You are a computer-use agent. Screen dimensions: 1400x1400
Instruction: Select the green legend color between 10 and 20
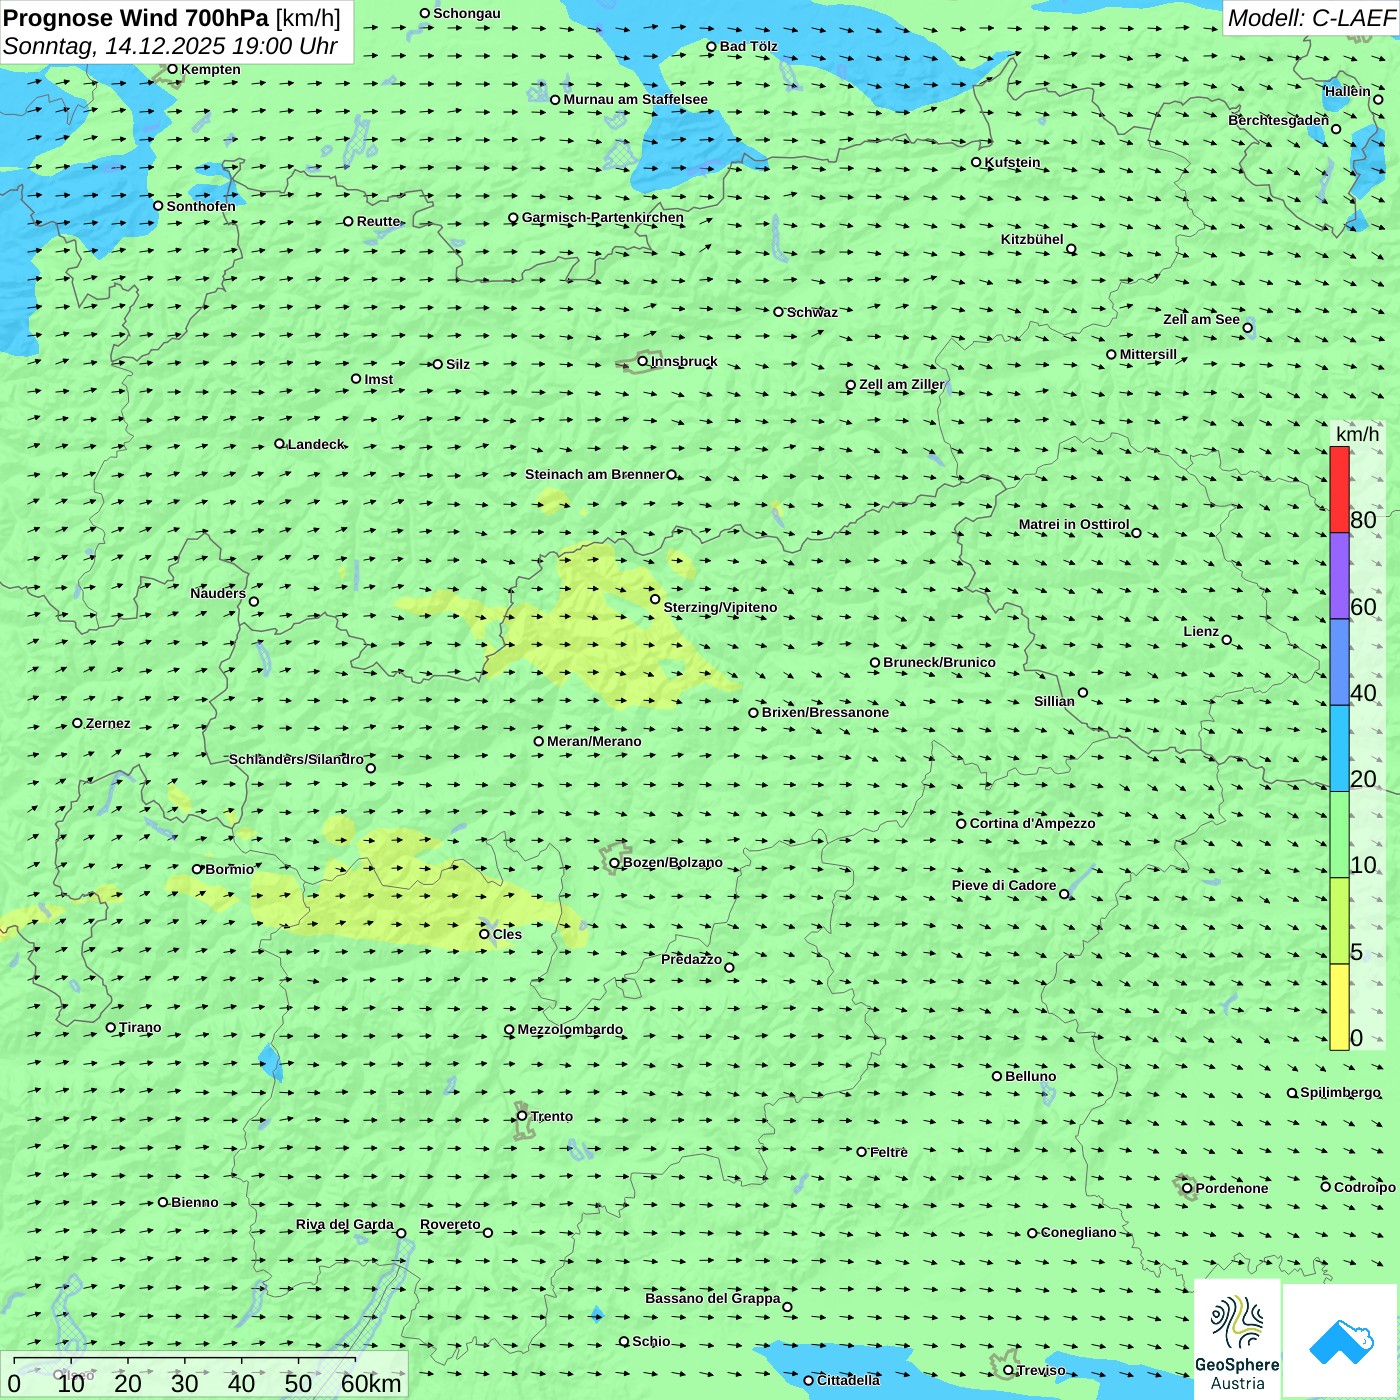click(x=1339, y=835)
